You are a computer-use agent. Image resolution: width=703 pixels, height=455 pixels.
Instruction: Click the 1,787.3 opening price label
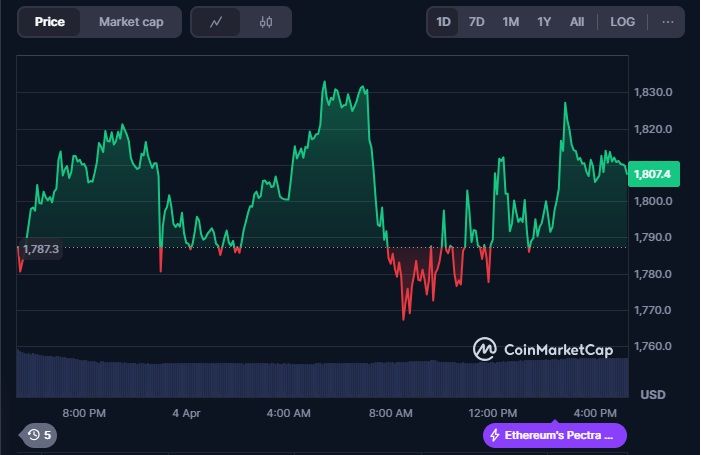click(40, 249)
